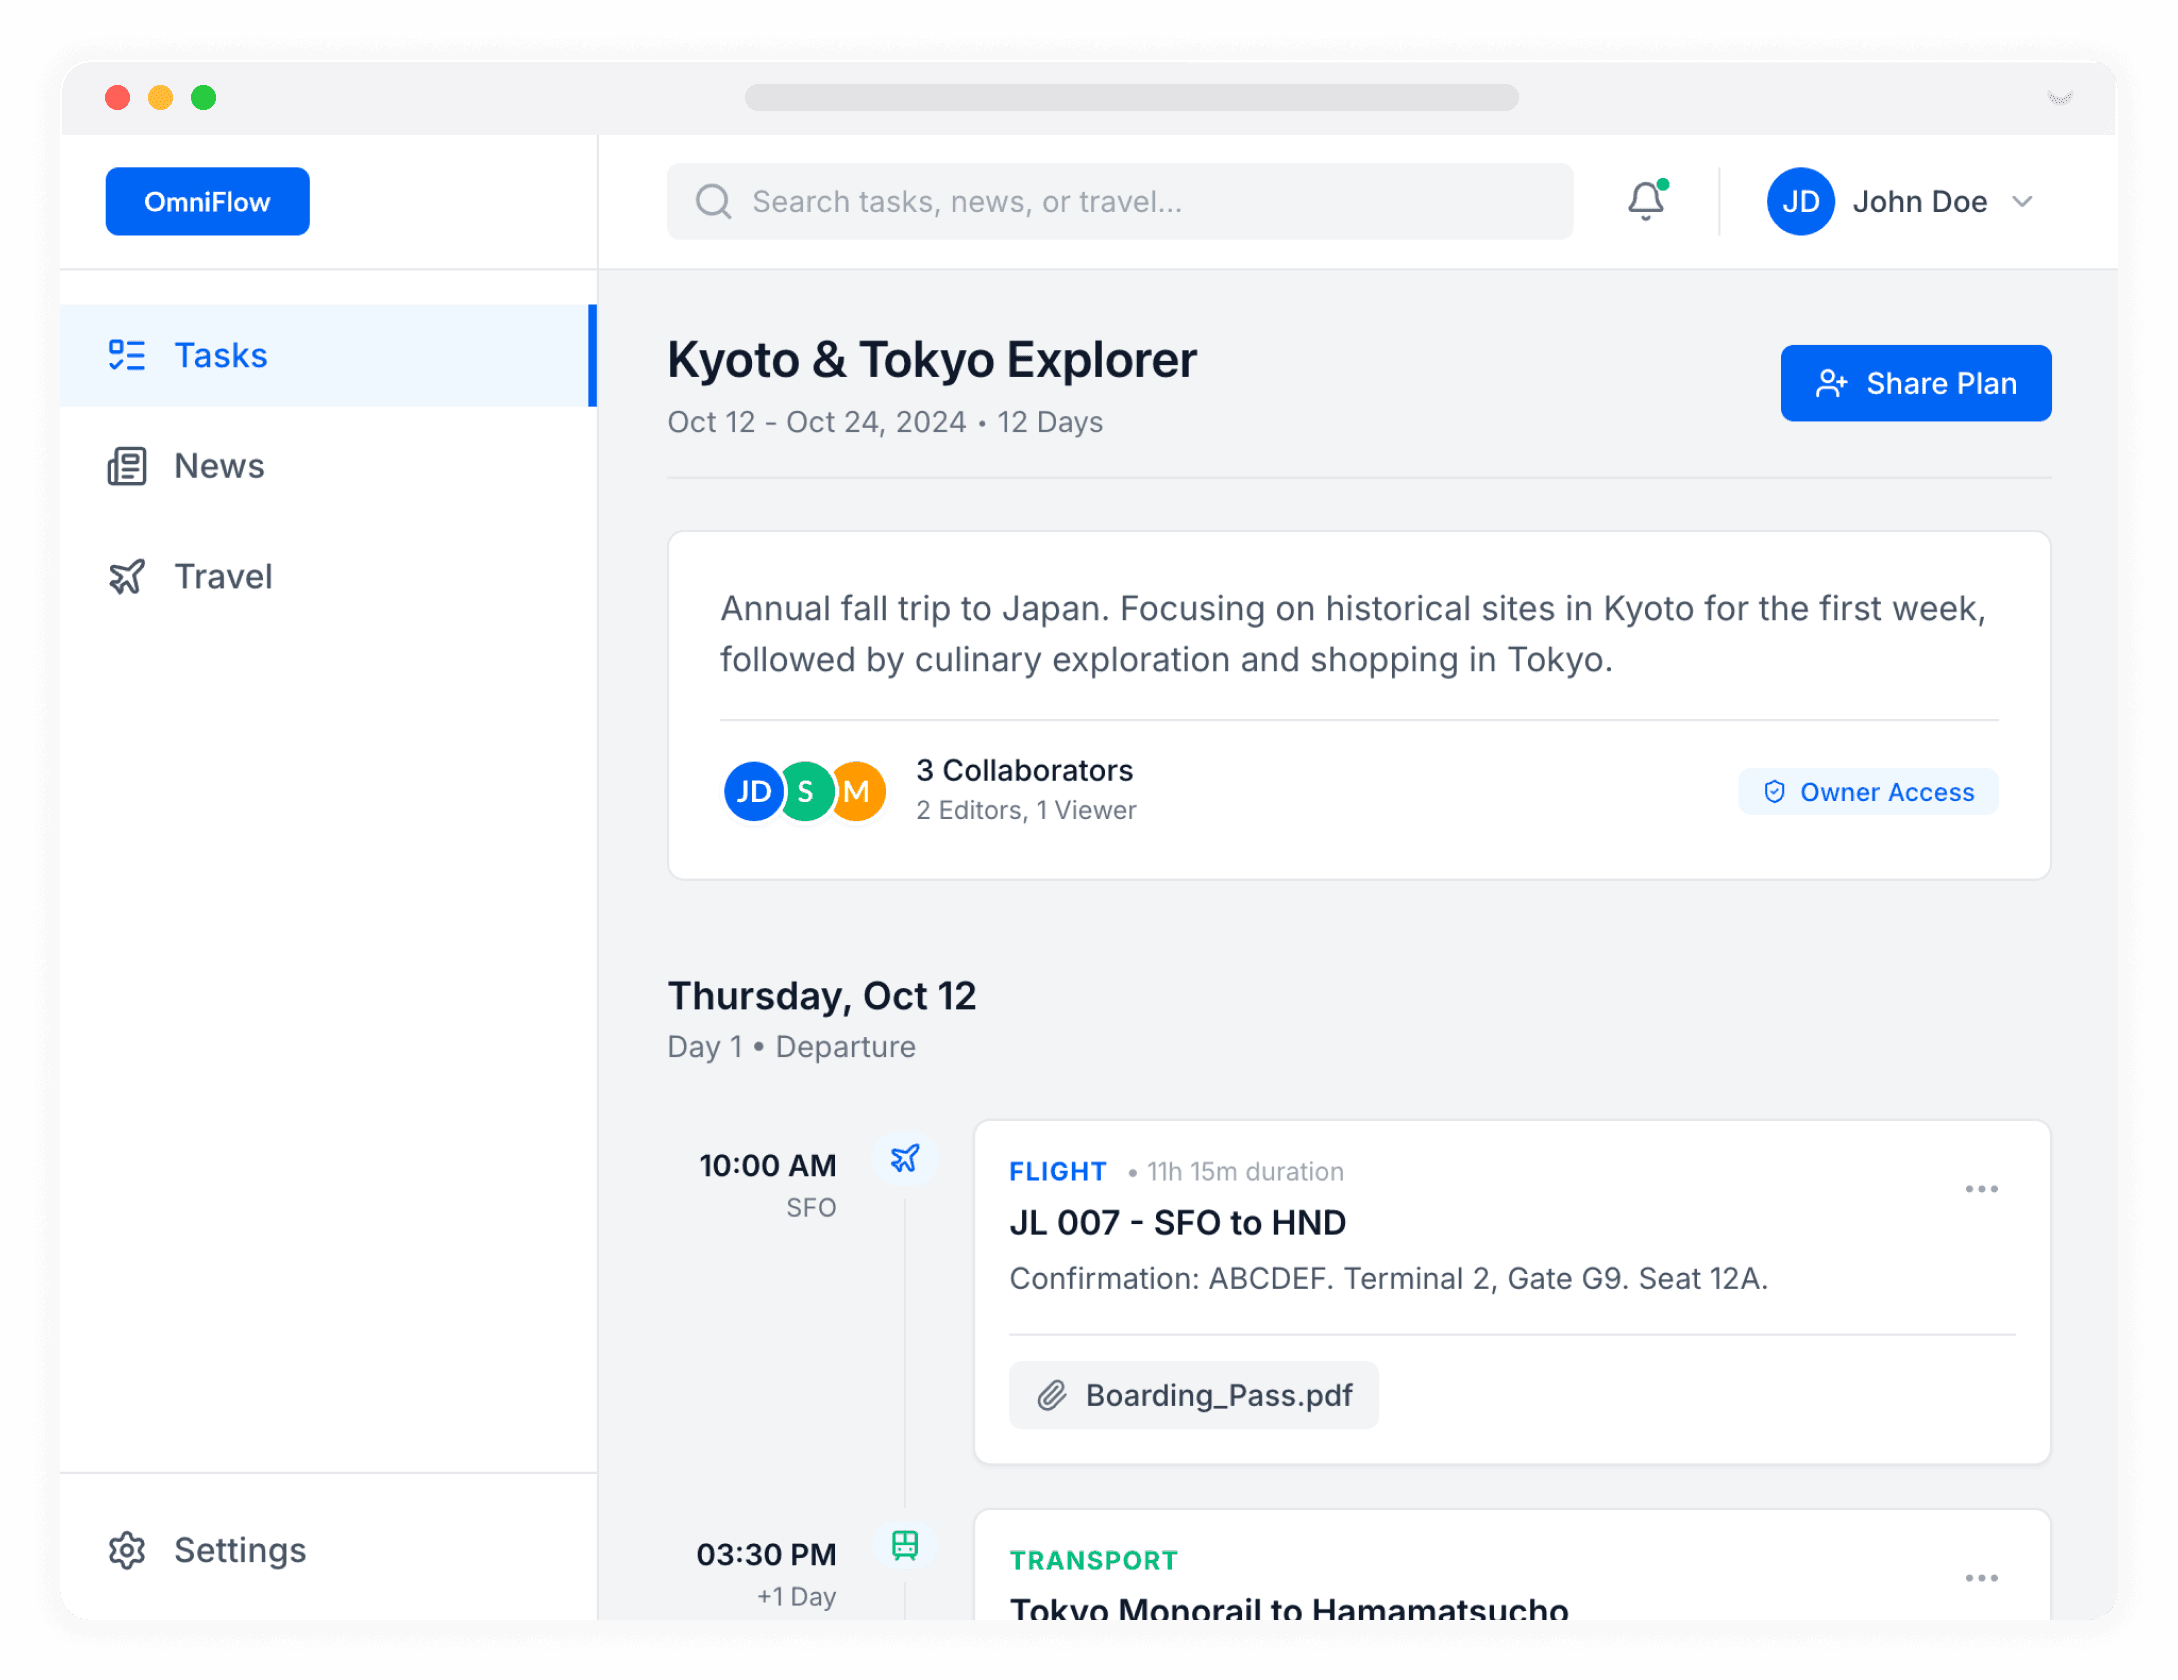Open flight card three-dot options menu

tap(1981, 1189)
